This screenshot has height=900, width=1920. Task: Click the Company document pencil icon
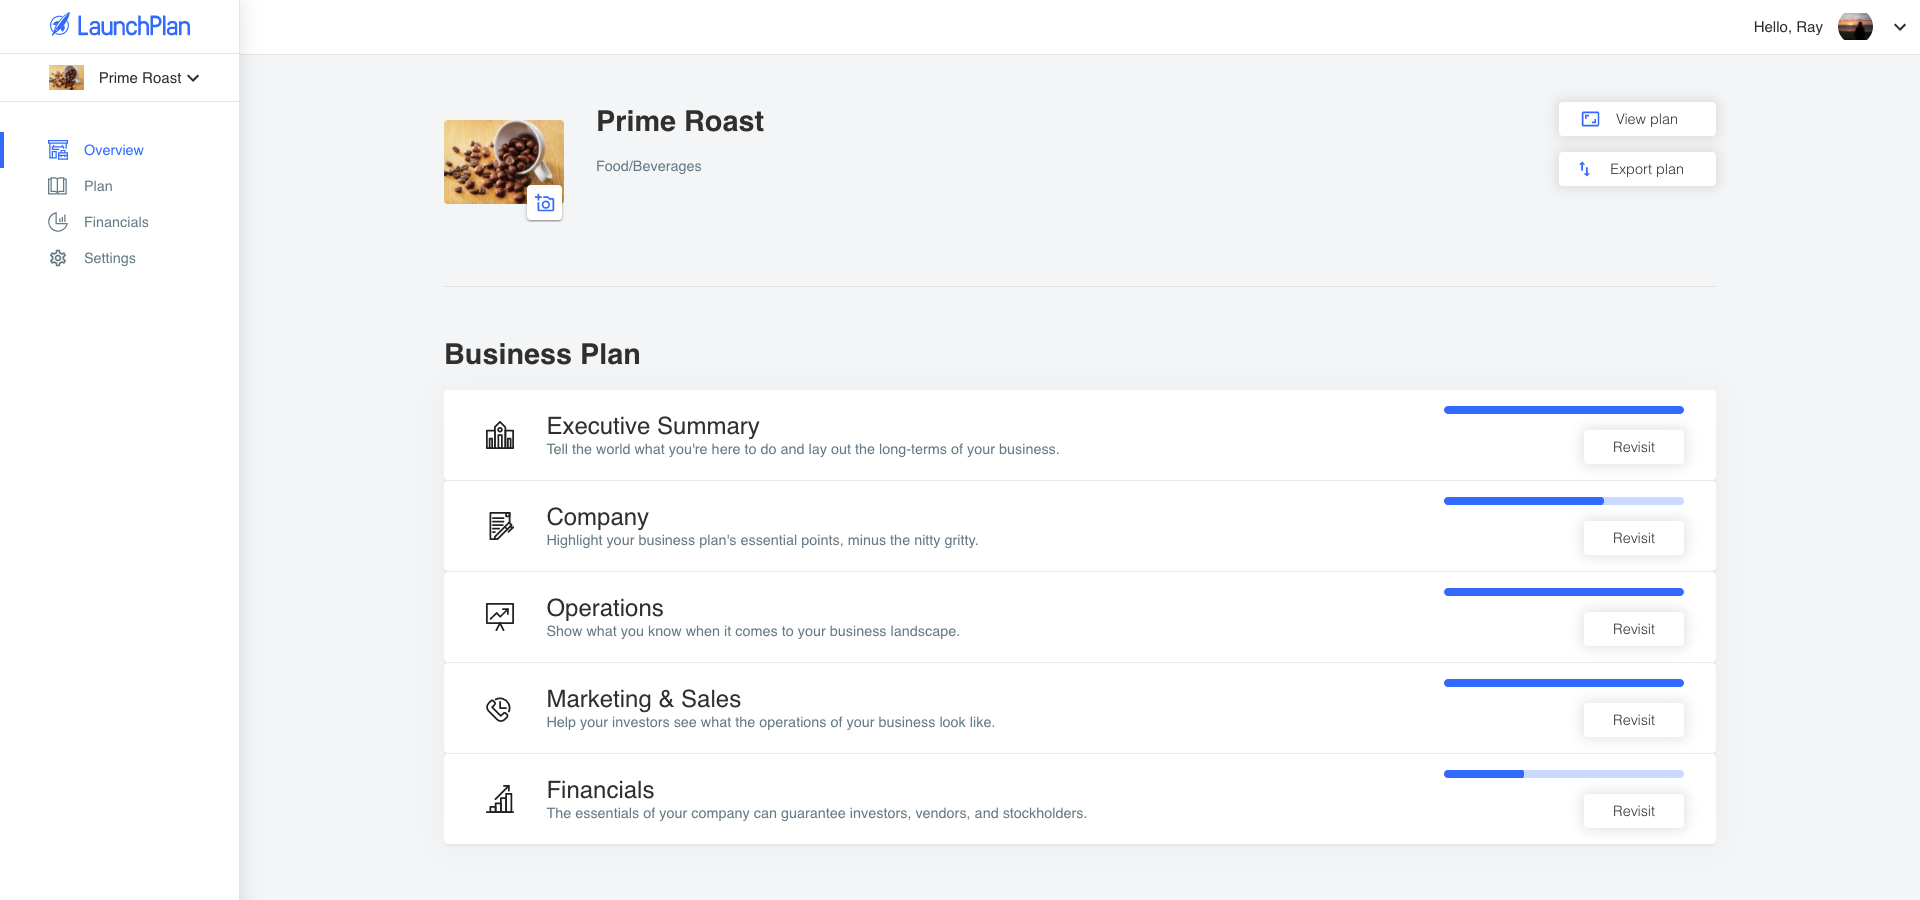pos(500,526)
